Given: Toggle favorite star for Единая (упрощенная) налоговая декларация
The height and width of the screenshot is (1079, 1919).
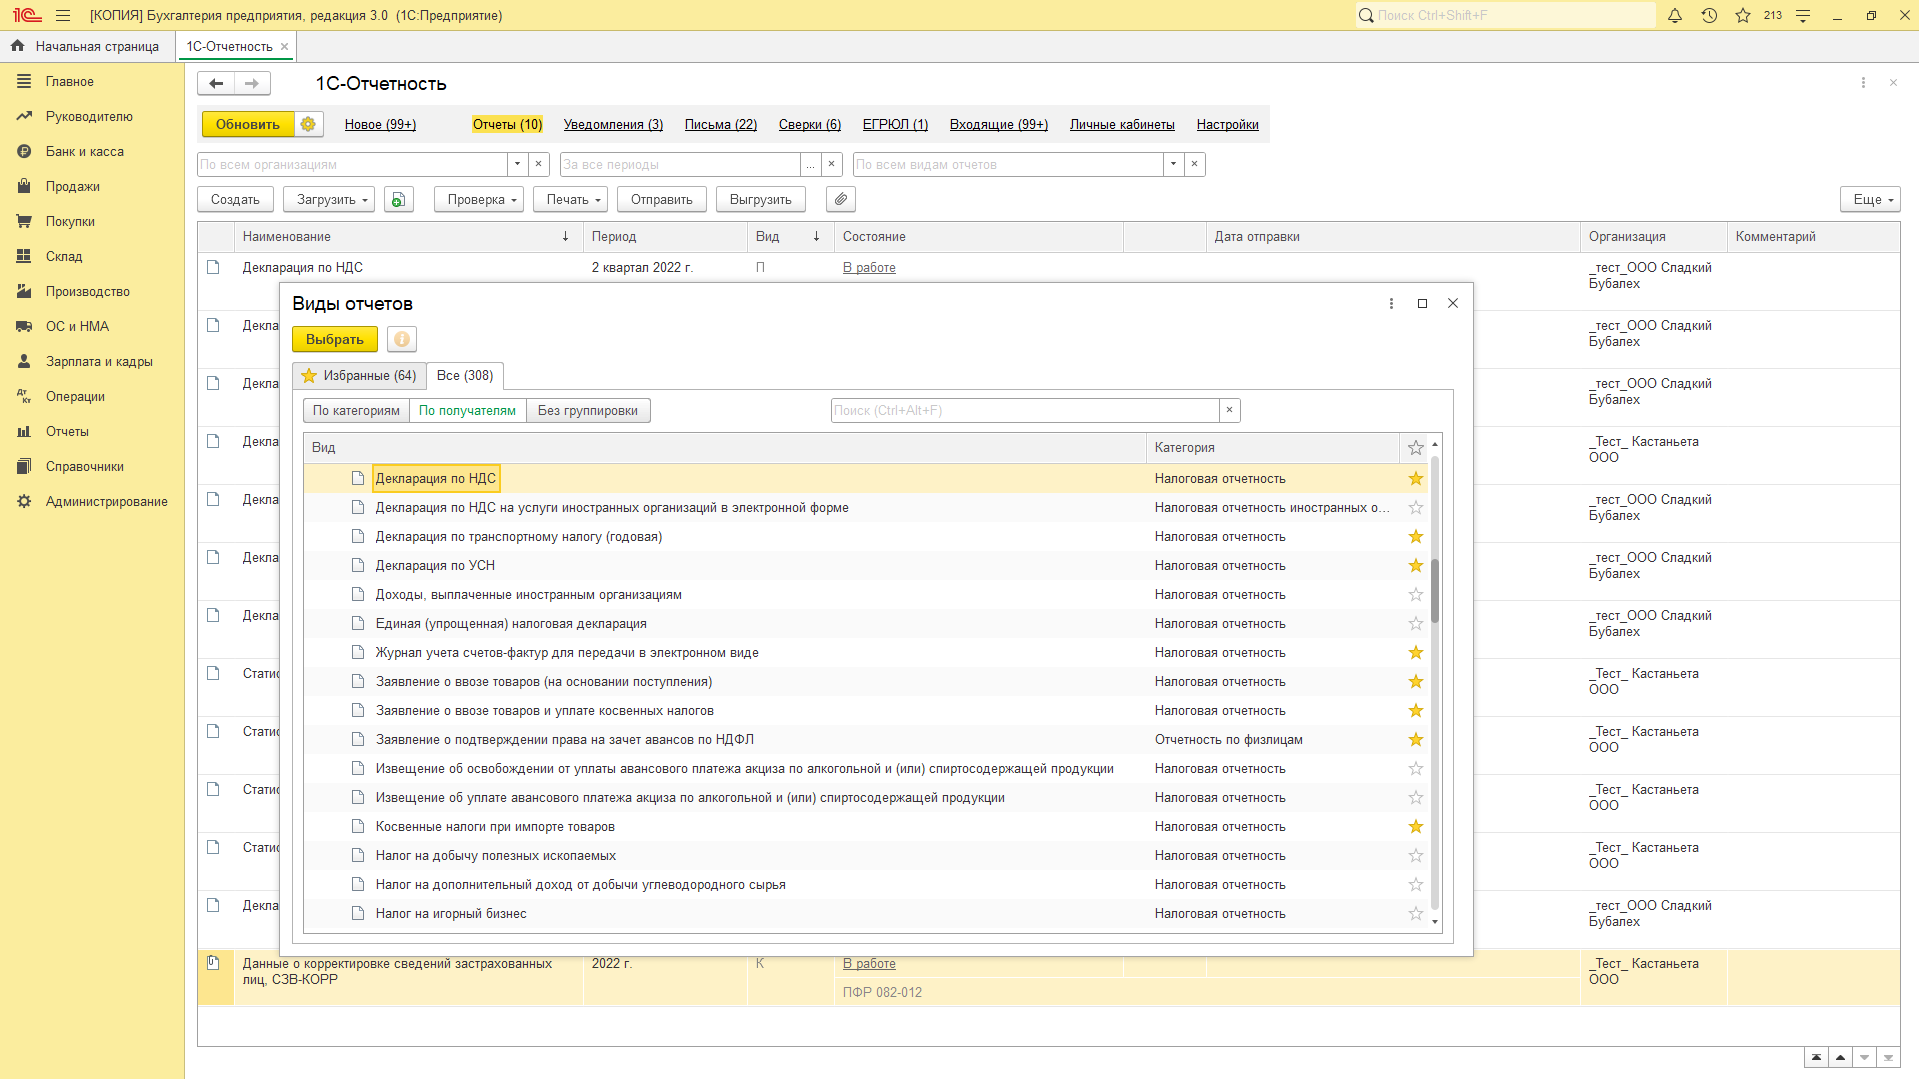Looking at the screenshot, I should point(1416,624).
